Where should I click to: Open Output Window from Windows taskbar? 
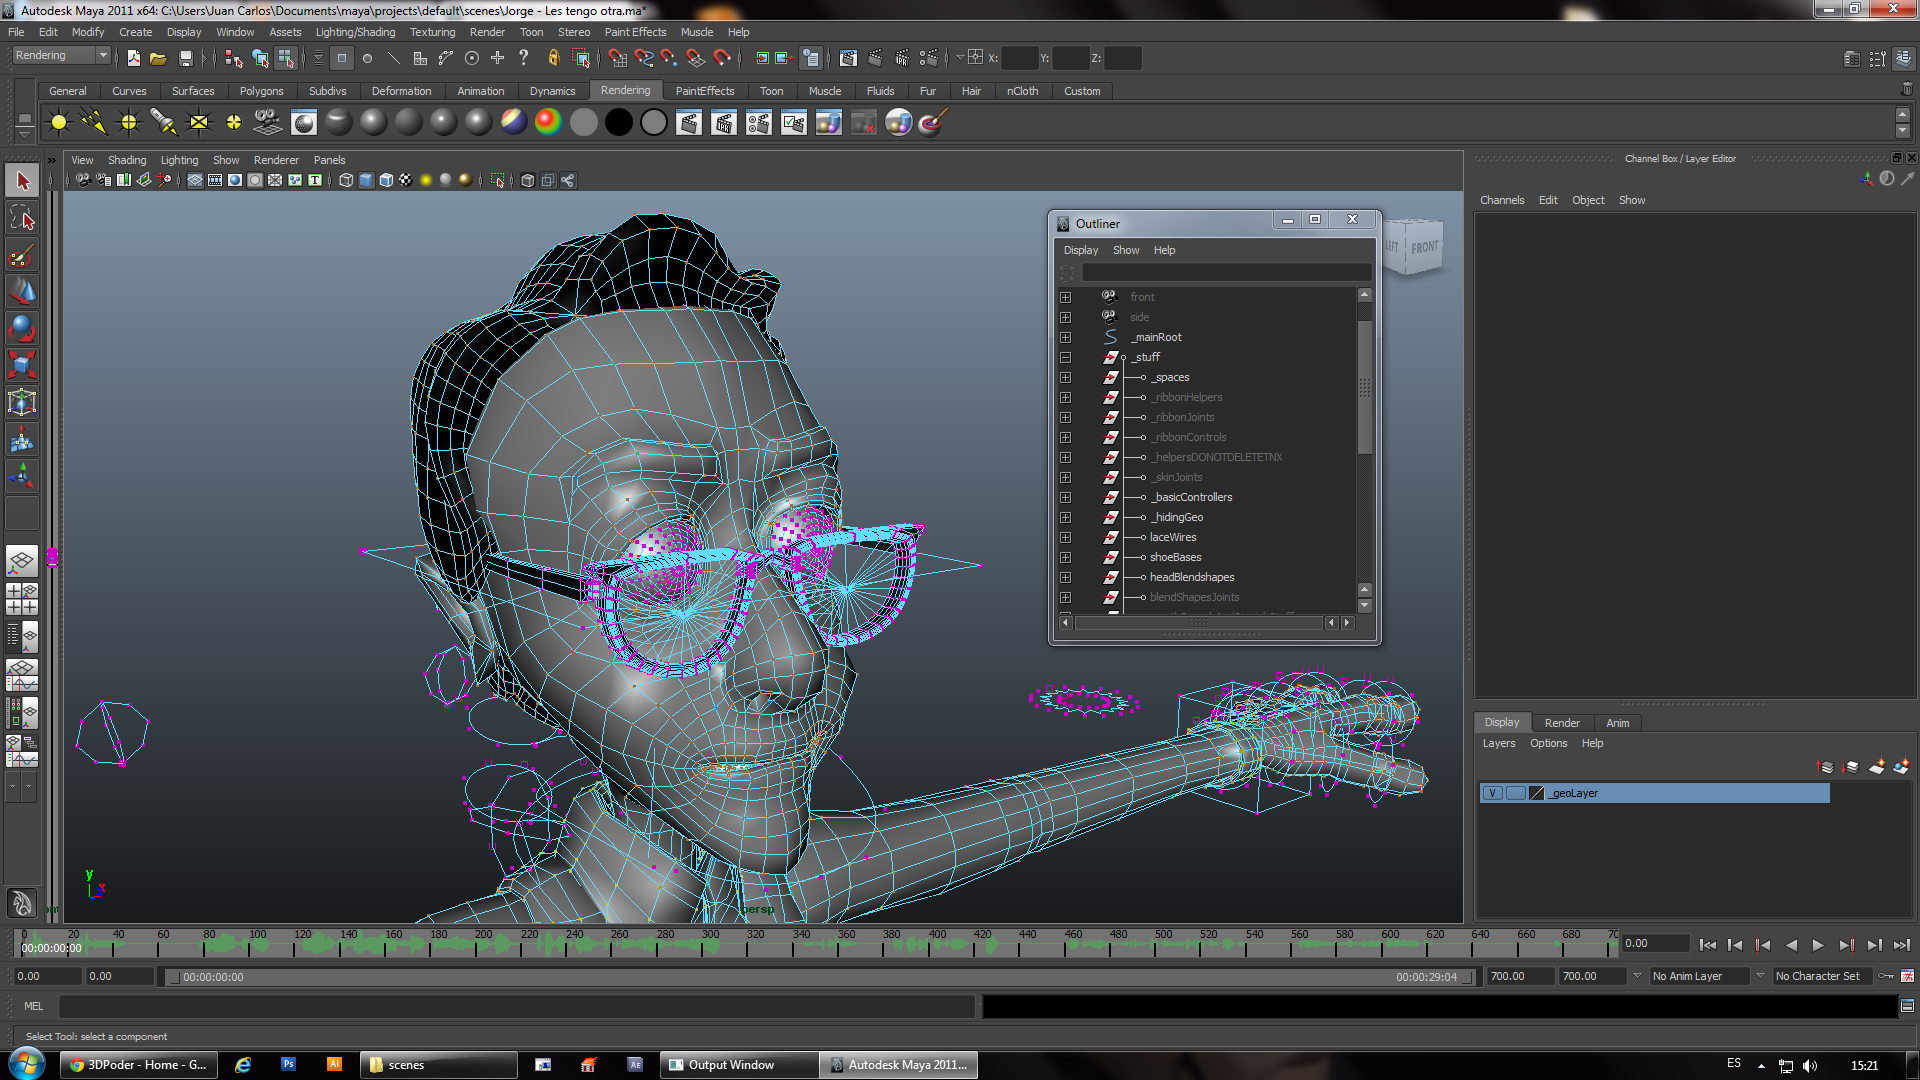pos(730,1065)
